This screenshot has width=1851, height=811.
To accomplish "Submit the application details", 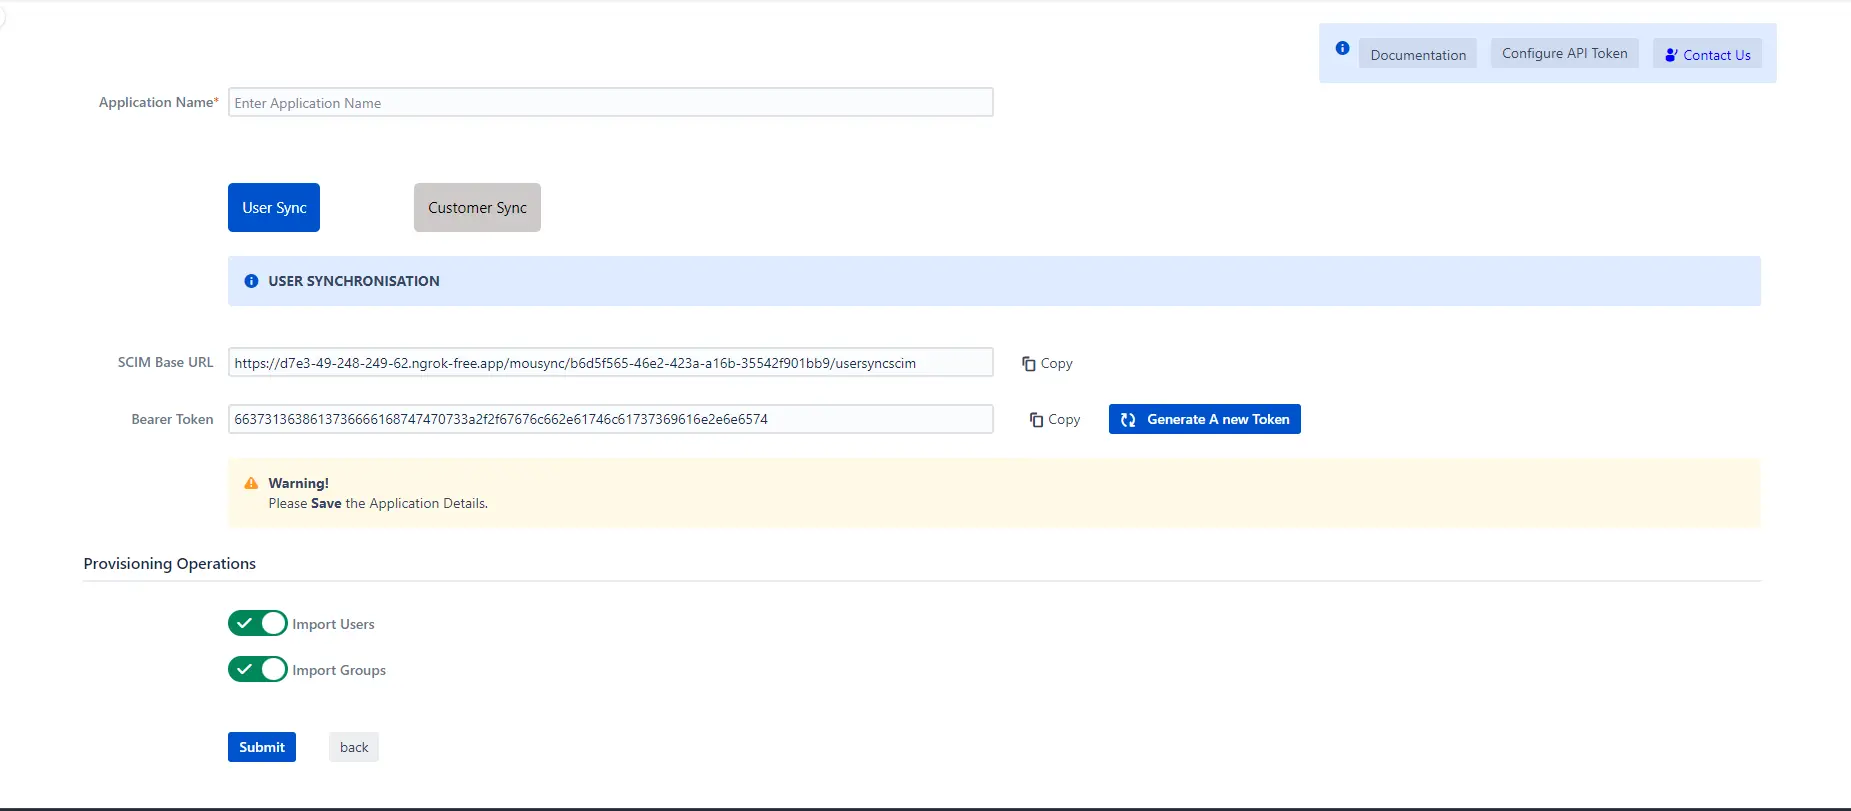I will (x=262, y=747).
